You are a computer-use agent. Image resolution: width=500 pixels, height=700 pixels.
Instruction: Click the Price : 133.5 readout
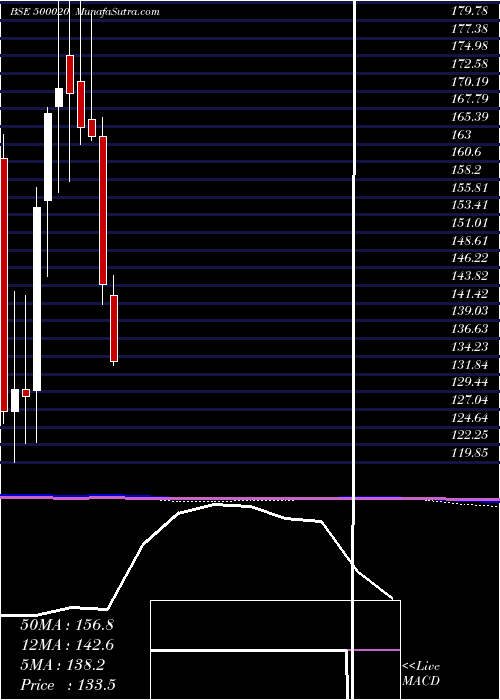(68, 685)
